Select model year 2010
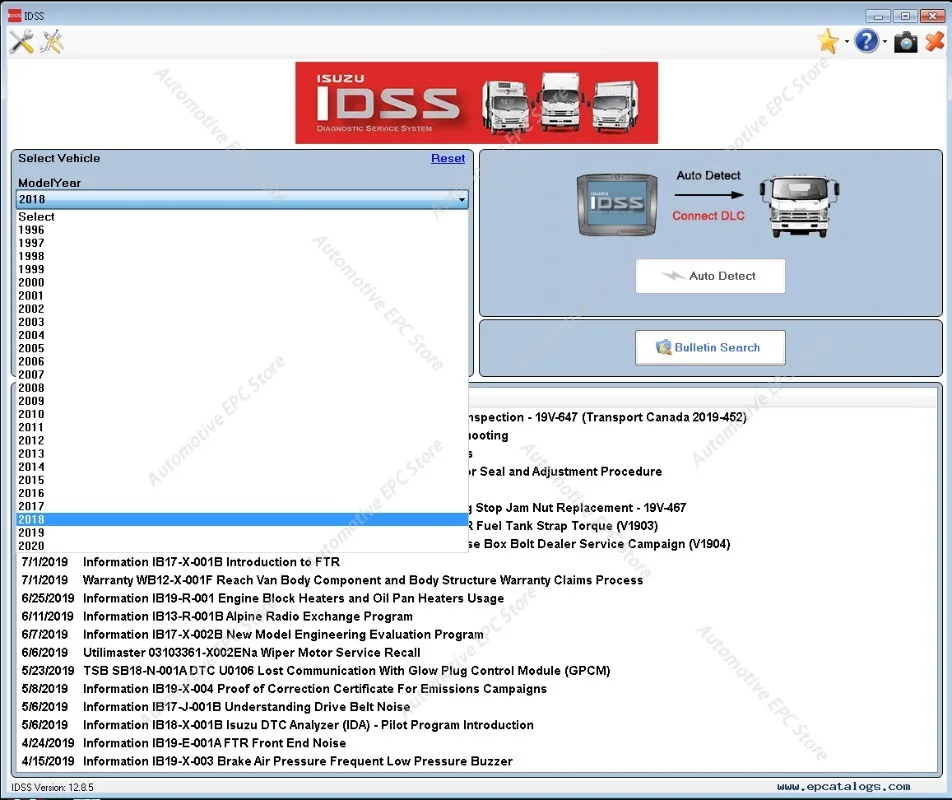 tap(242, 414)
